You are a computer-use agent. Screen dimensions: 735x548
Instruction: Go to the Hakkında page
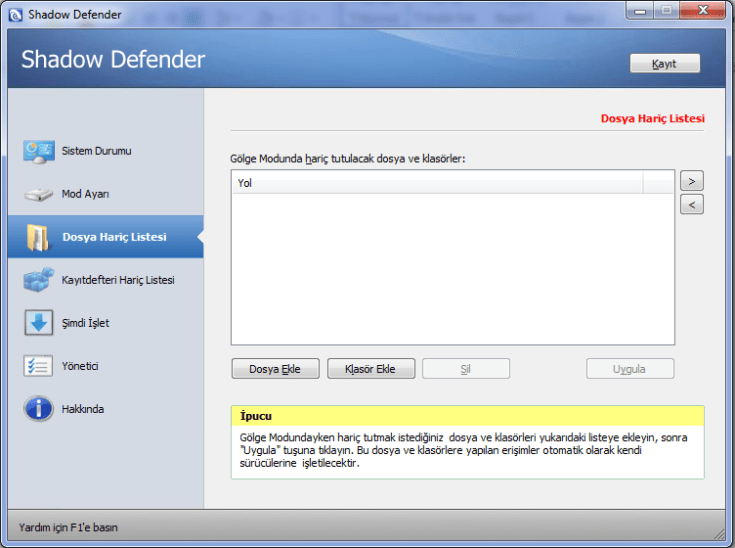[82, 409]
